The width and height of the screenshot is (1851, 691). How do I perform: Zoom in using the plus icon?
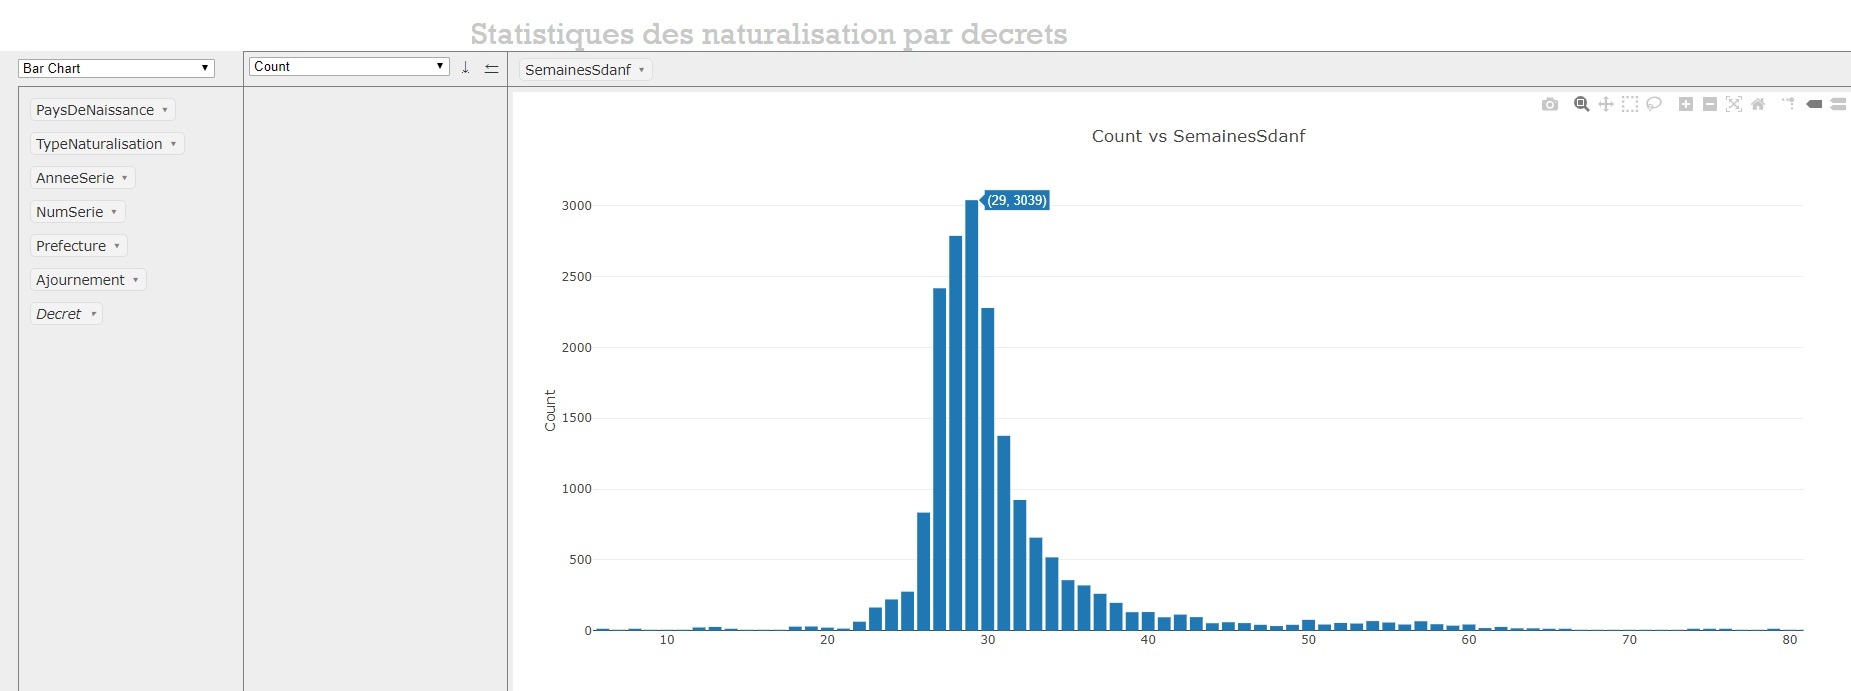pos(1686,104)
